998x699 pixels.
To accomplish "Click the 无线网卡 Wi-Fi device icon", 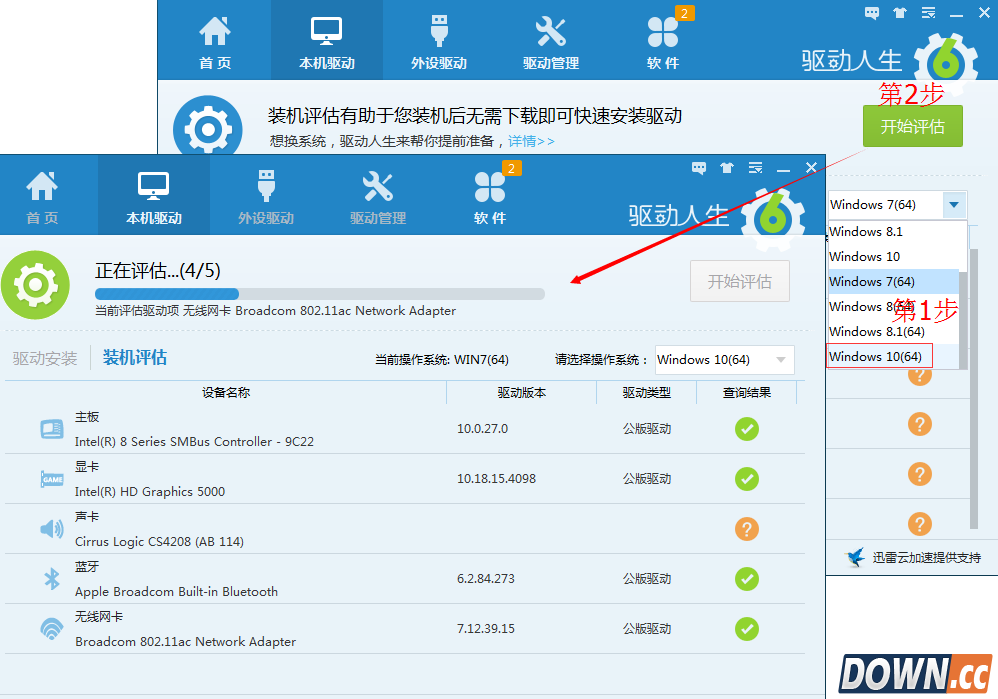I will (51, 629).
